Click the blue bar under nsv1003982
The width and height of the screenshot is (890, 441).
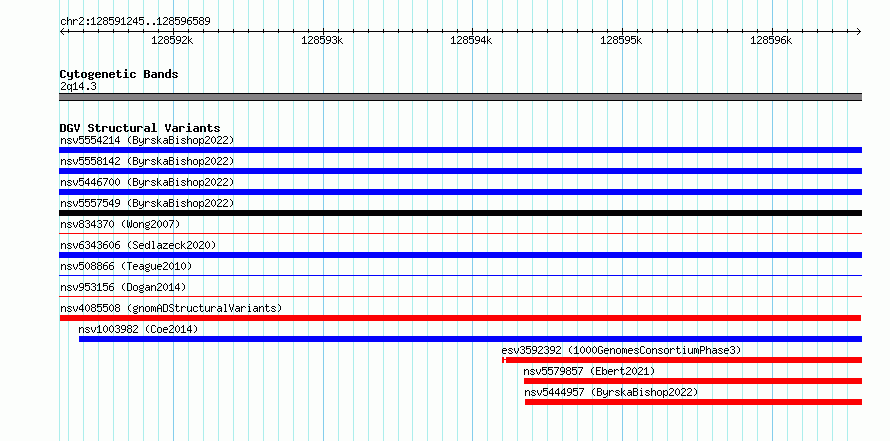pos(470,339)
